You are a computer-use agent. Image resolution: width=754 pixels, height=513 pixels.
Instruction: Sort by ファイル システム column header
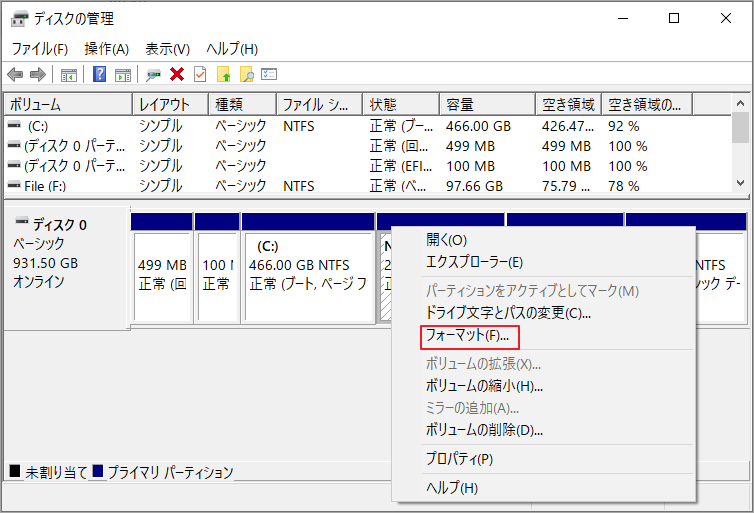320,104
